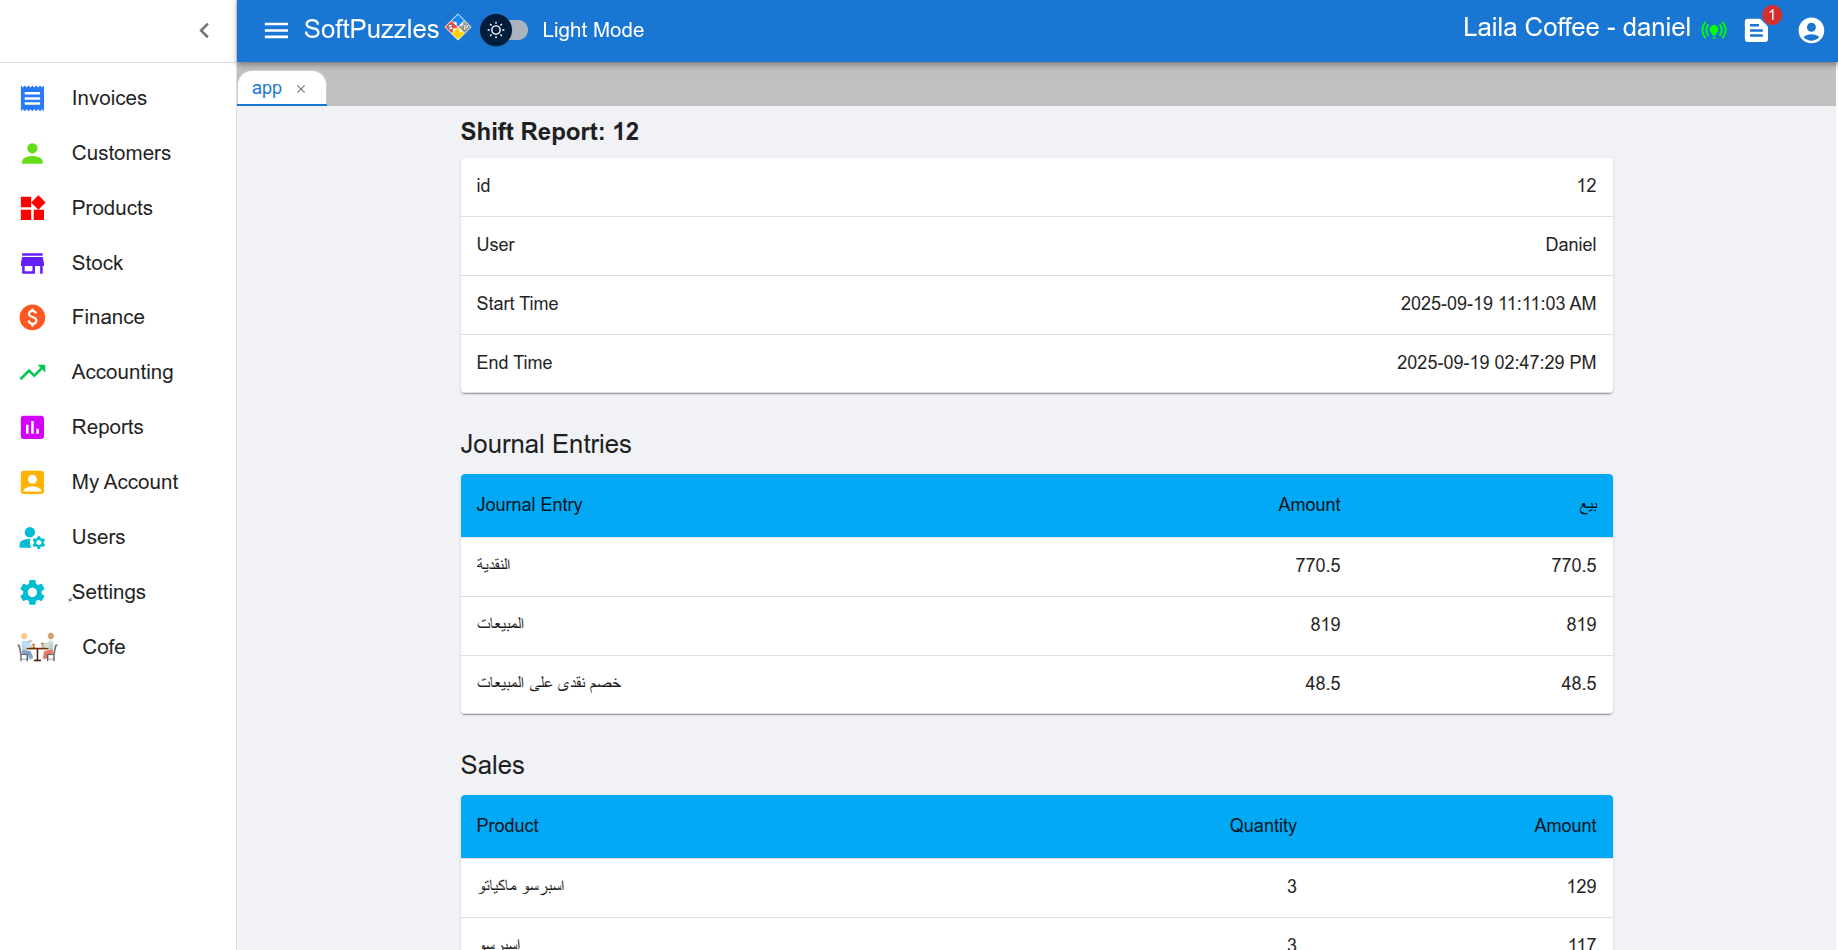Open Products from the sidebar
The image size is (1838, 950).
[x=112, y=208]
